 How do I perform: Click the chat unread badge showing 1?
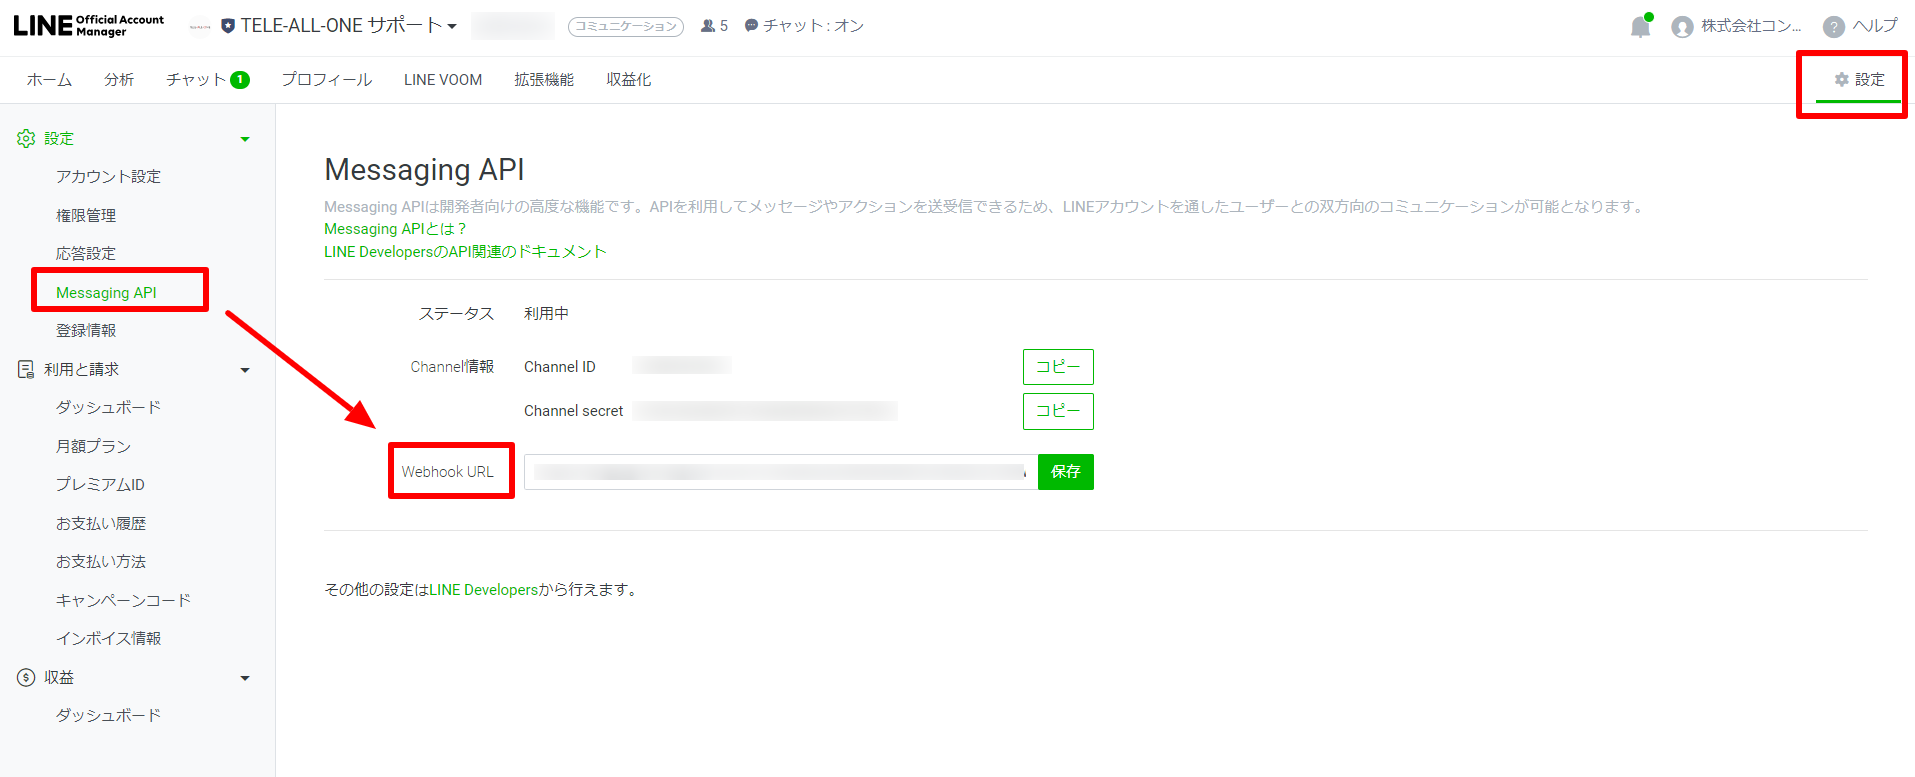click(x=240, y=80)
